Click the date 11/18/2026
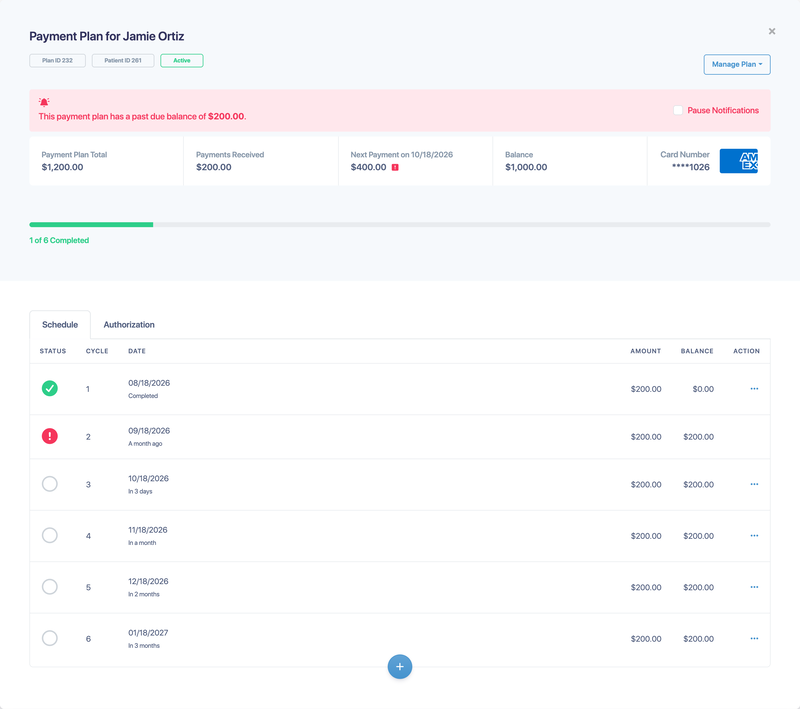This screenshot has height=709, width=800. coord(148,530)
